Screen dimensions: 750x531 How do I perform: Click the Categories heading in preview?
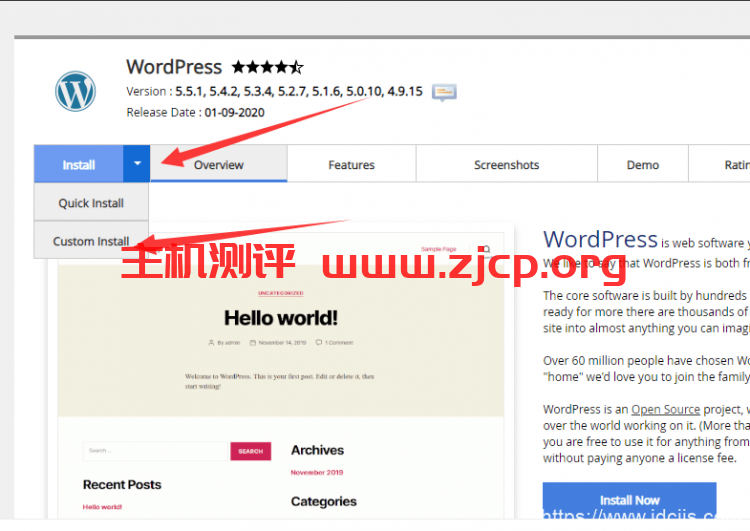pyautogui.click(x=324, y=501)
